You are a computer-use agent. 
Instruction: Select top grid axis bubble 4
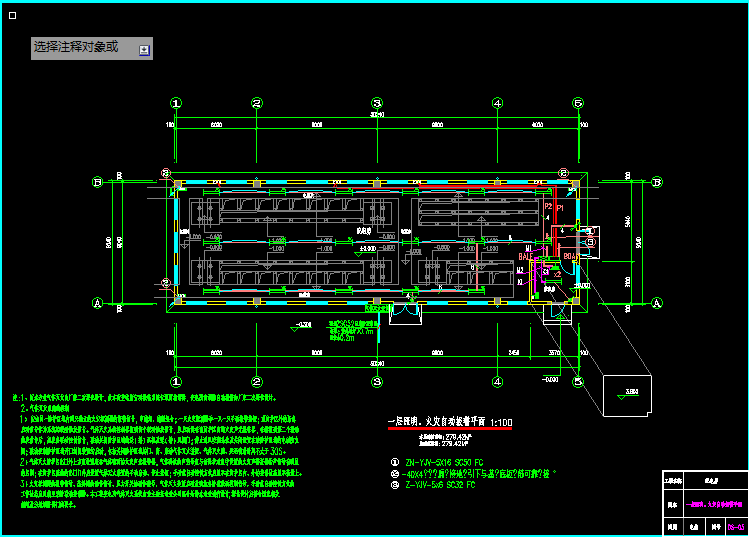pos(497,103)
